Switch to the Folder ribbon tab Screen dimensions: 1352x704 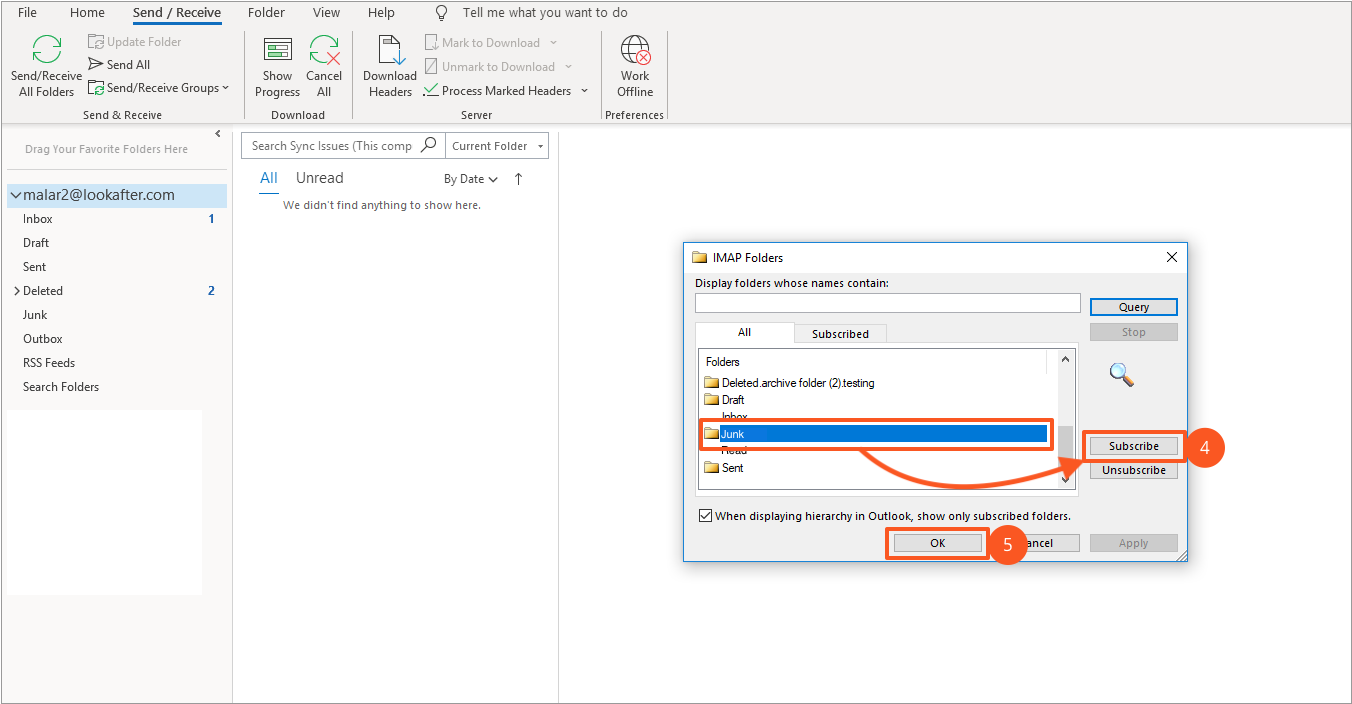coord(266,13)
